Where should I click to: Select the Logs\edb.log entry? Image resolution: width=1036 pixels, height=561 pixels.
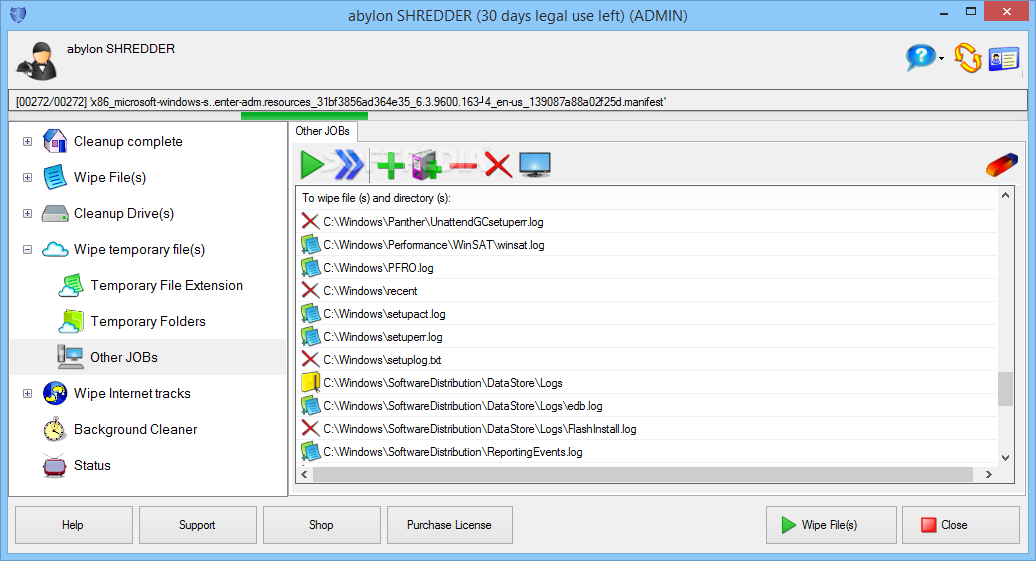462,406
